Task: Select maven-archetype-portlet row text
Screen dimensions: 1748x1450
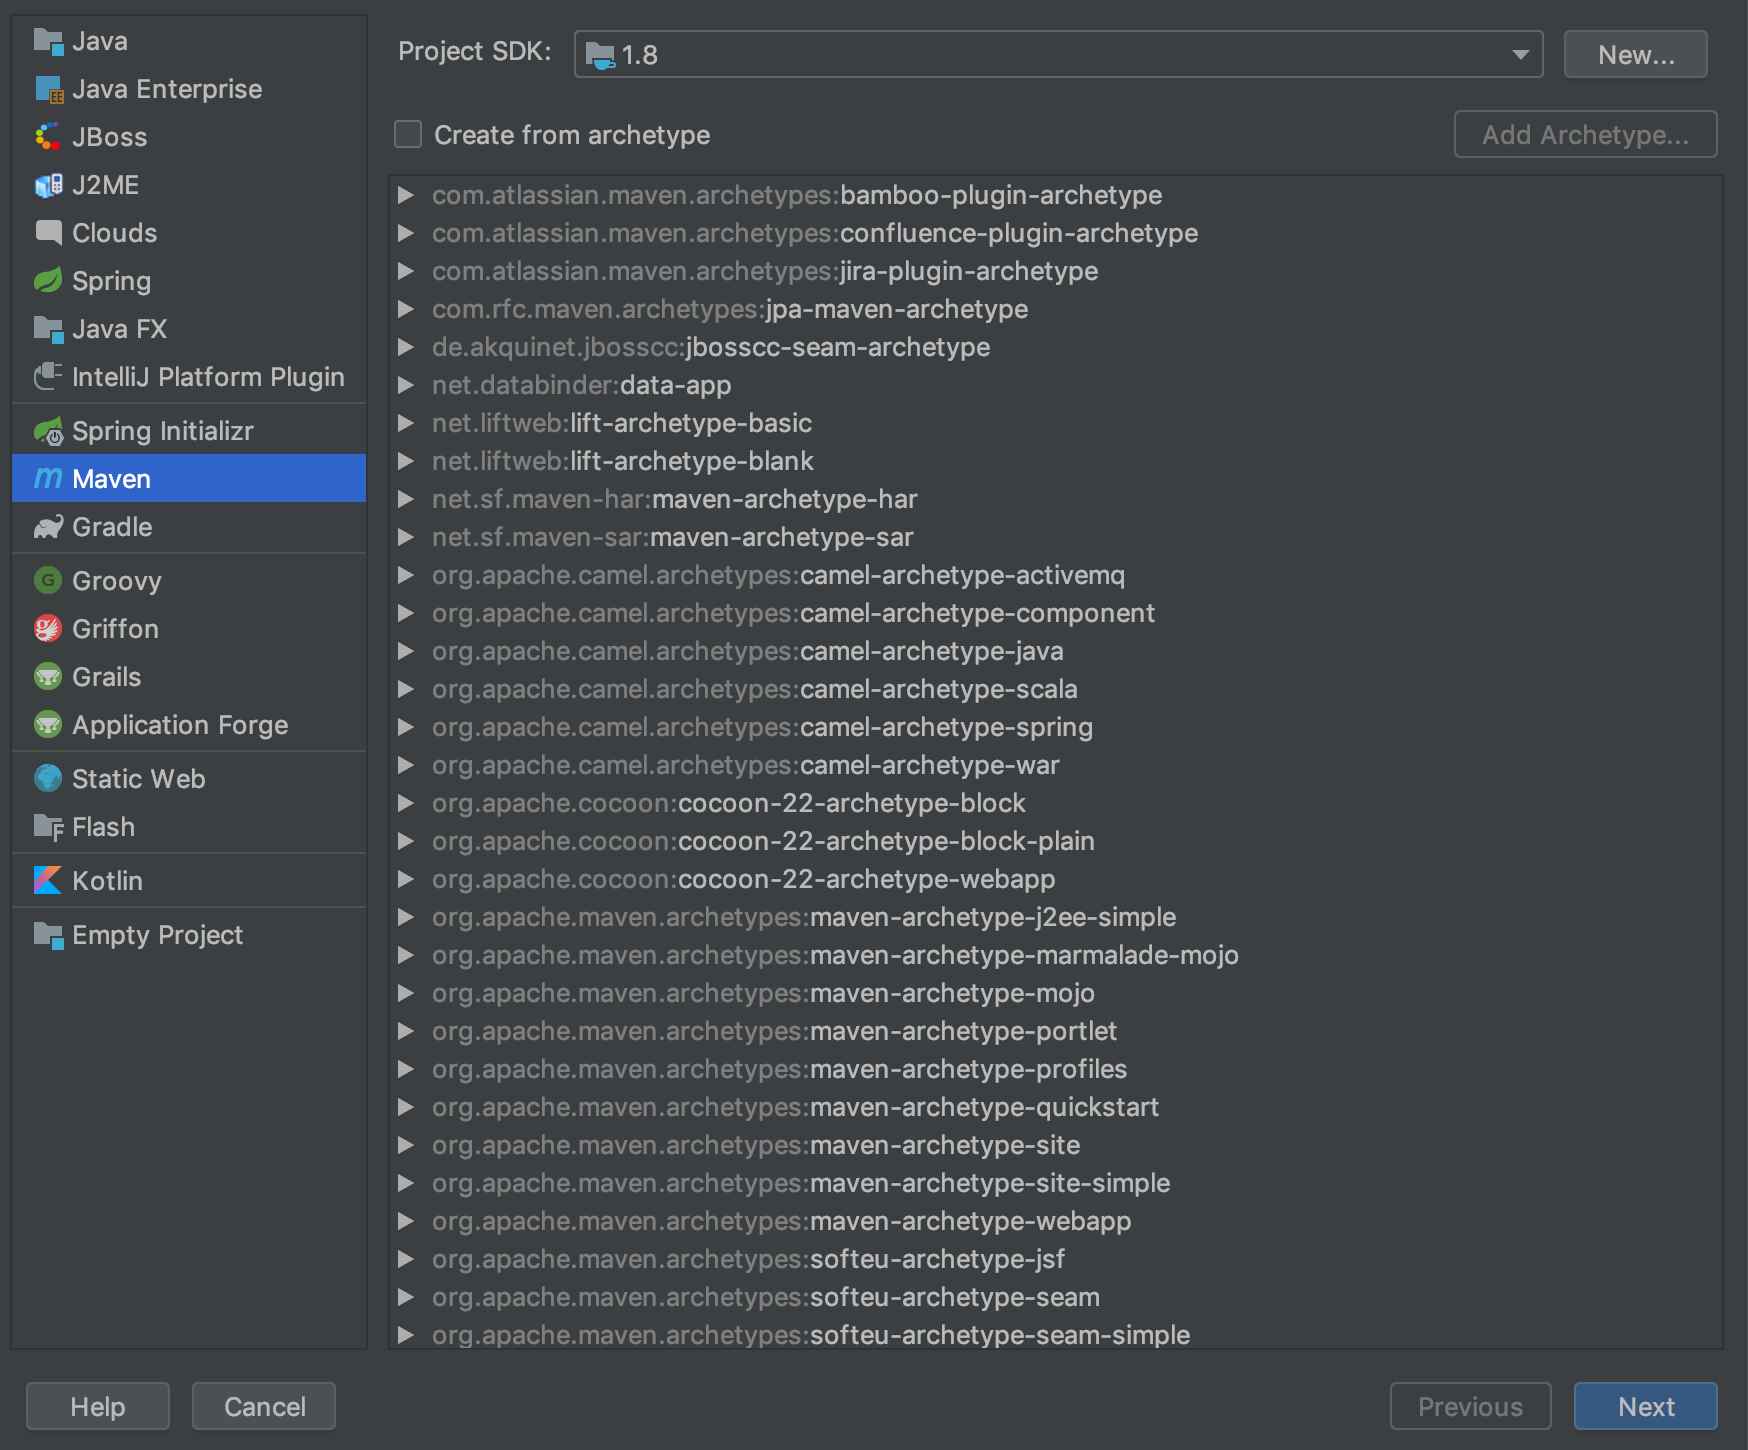Action: point(775,1031)
